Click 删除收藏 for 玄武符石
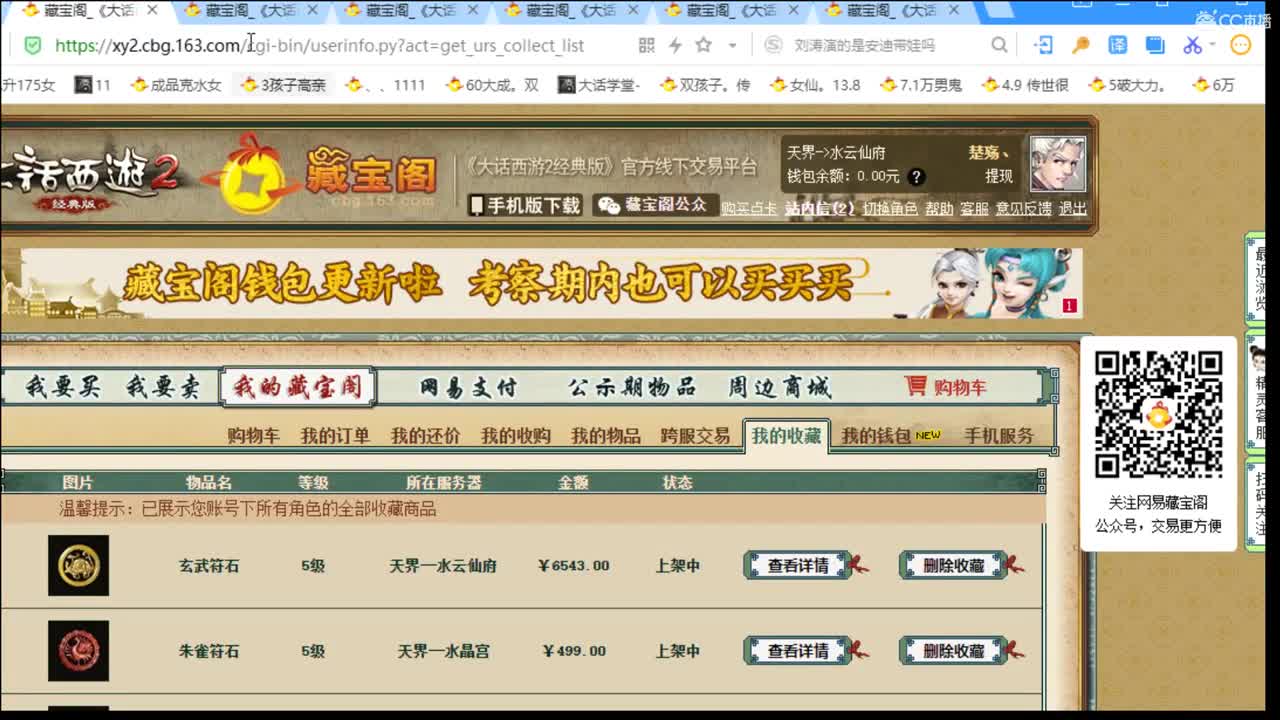Screen dimensions: 1280x720 [954, 565]
